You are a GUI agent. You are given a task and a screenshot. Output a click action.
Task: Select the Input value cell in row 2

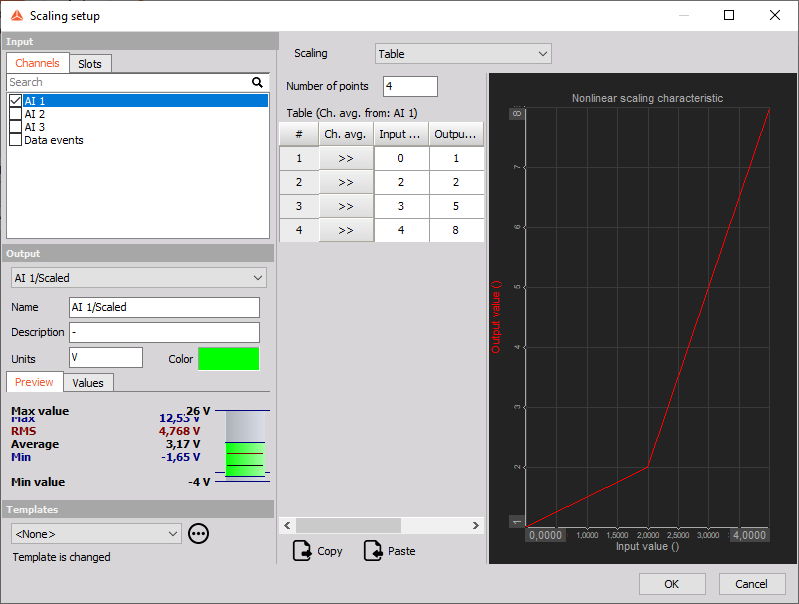pyautogui.click(x=402, y=182)
